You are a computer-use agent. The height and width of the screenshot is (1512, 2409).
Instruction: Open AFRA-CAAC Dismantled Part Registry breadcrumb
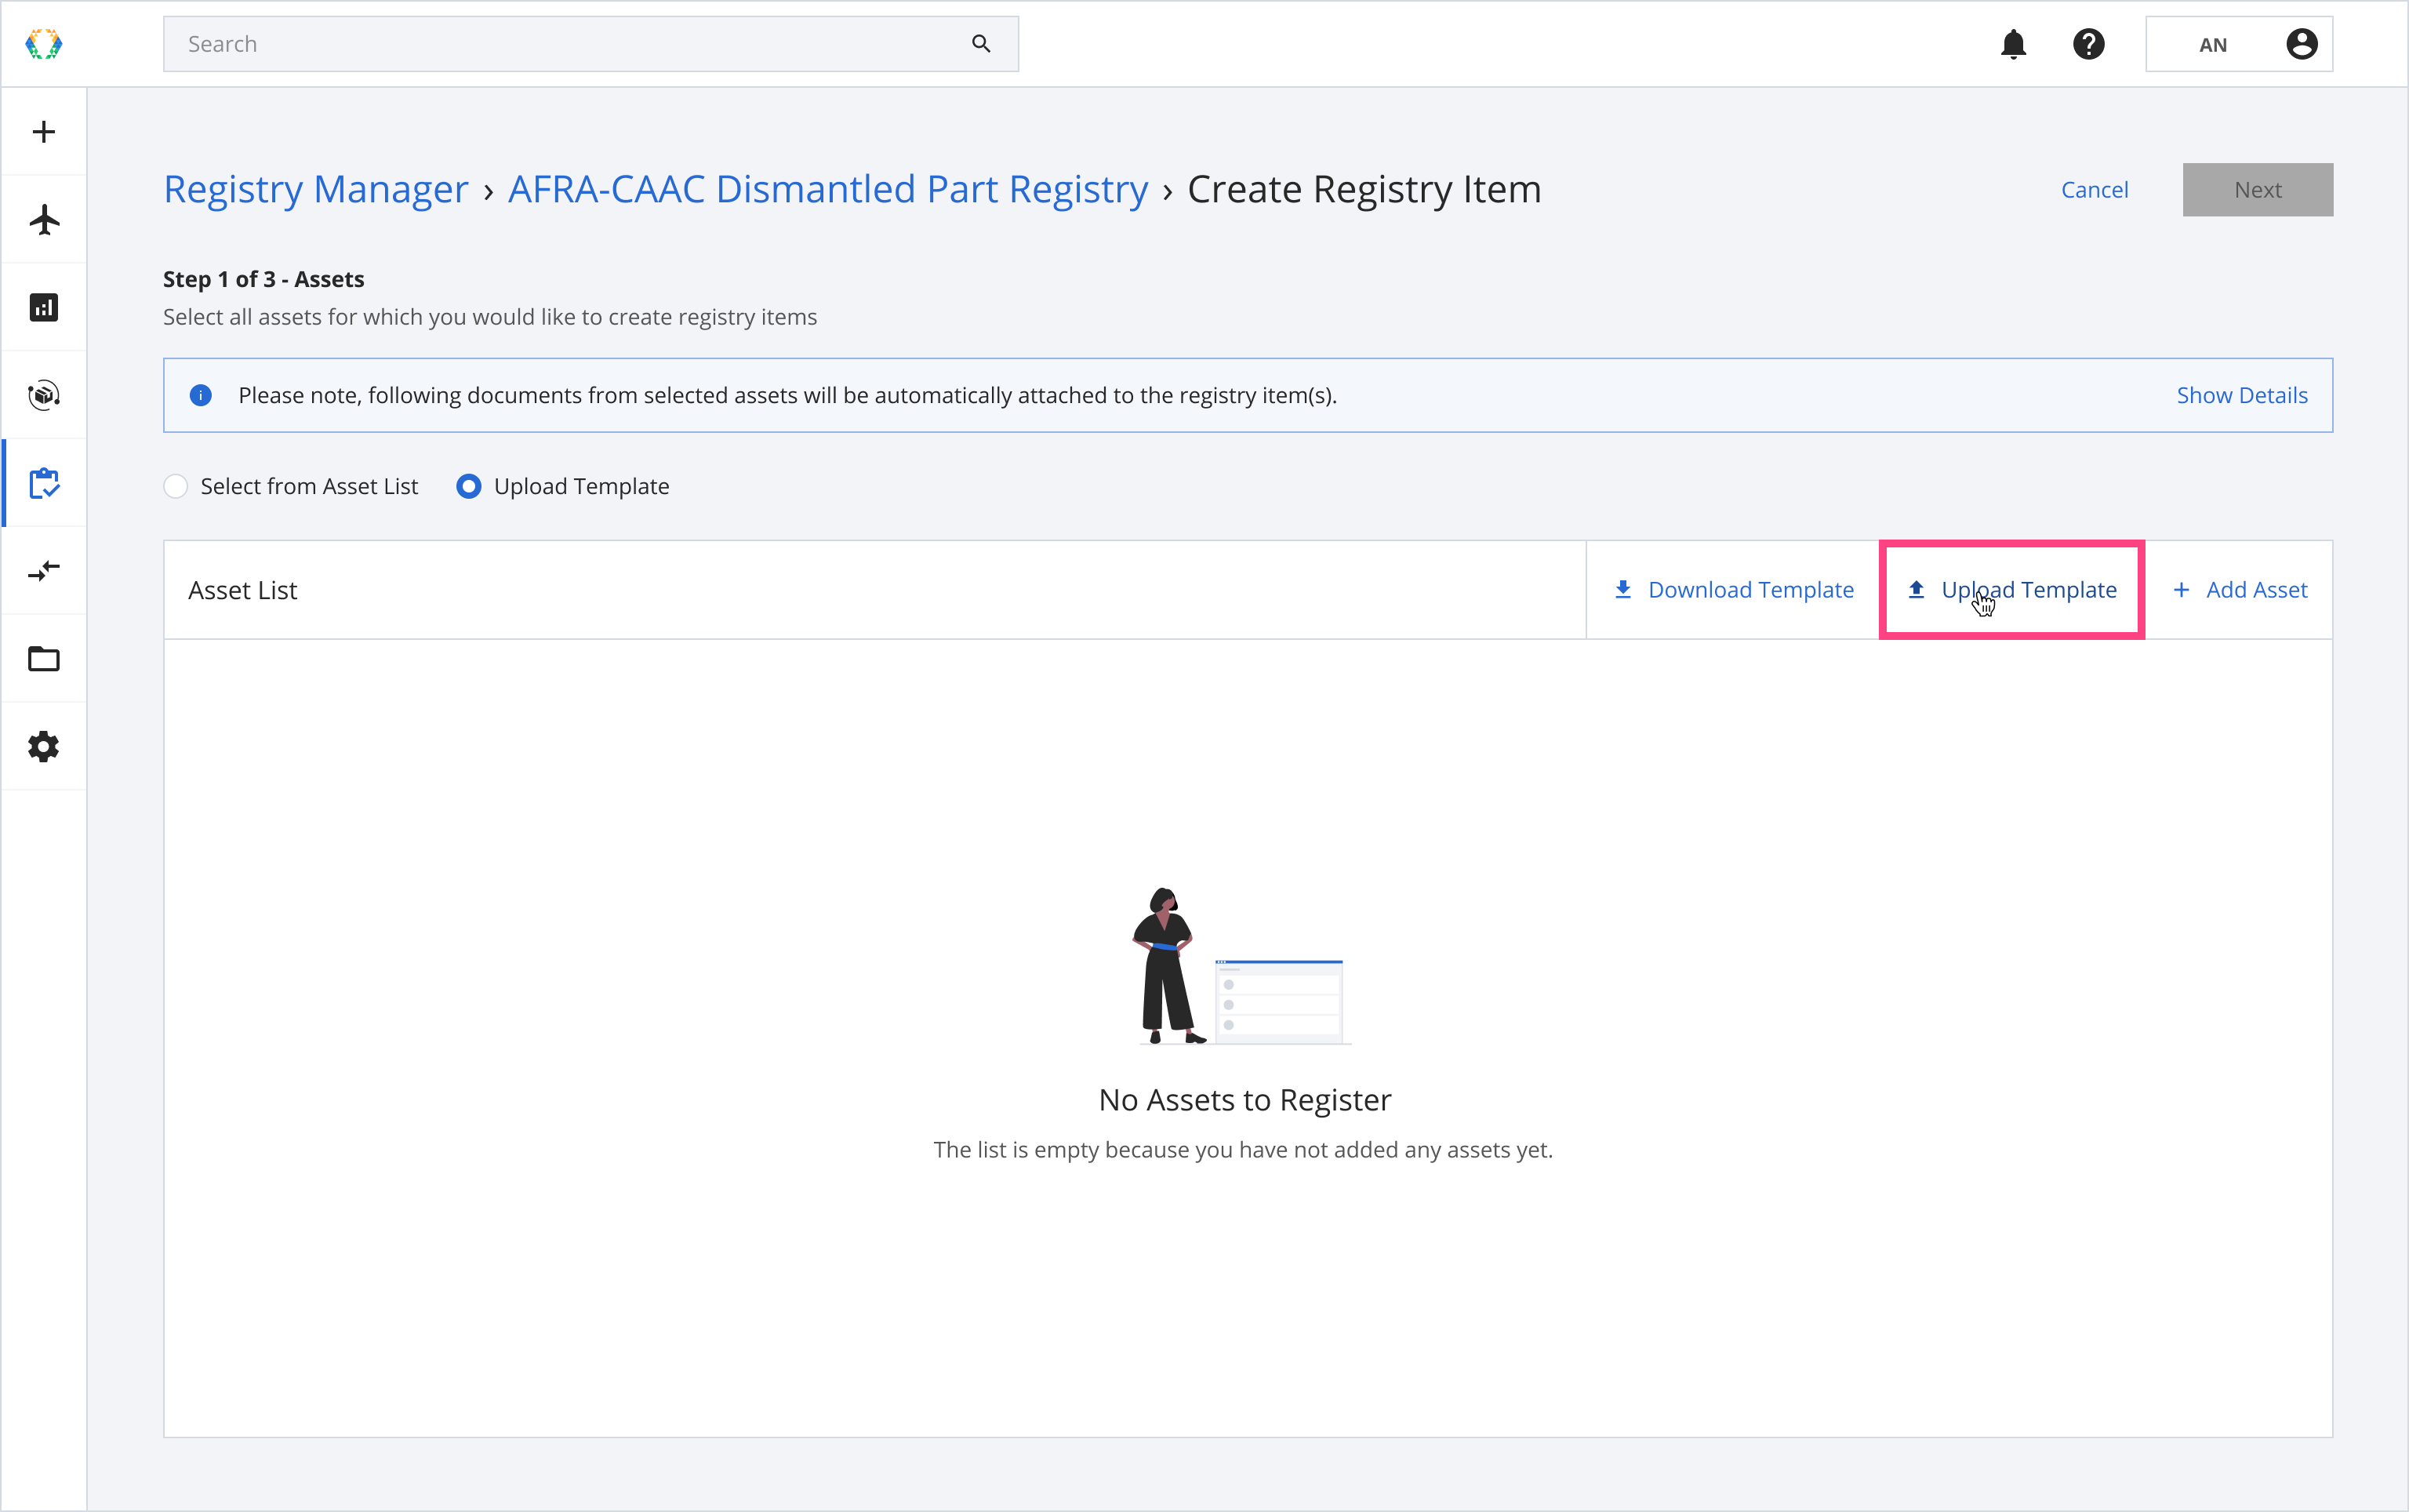(827, 189)
